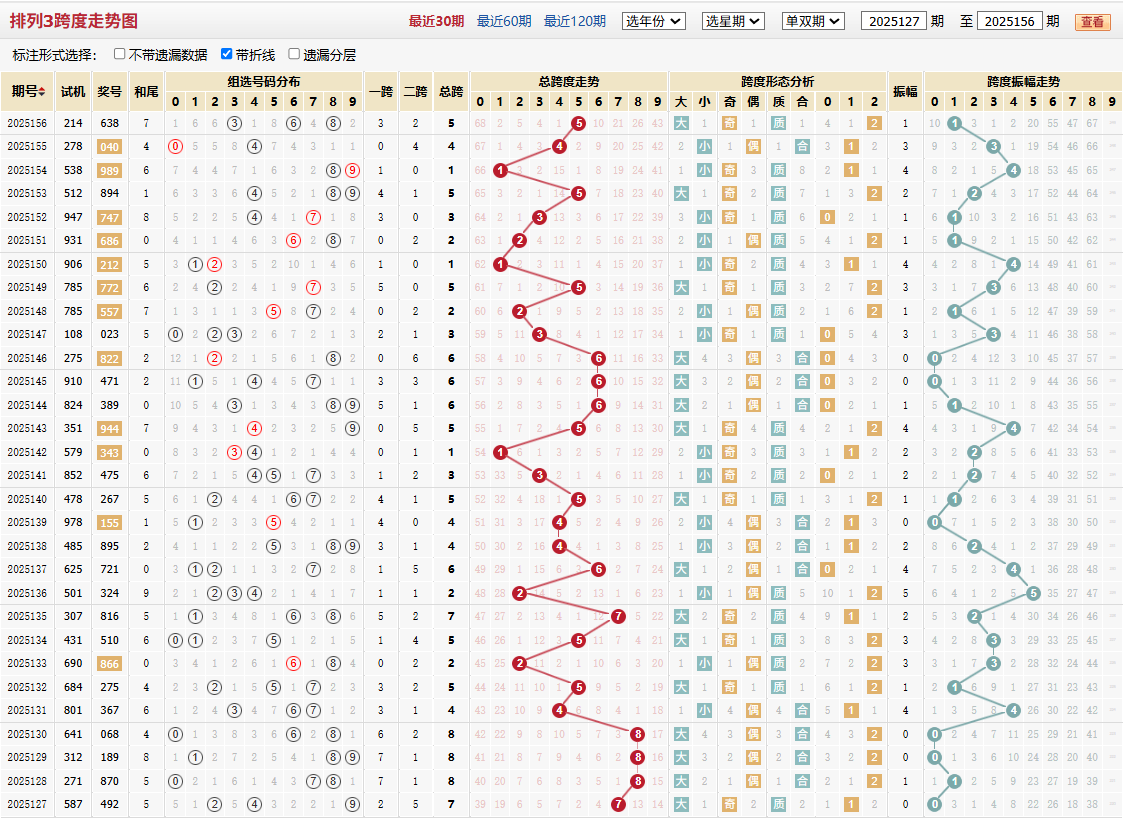Viewport: 1123px width, 819px height.
Task: Click trial number 214 in row 2025156
Action: point(73,123)
